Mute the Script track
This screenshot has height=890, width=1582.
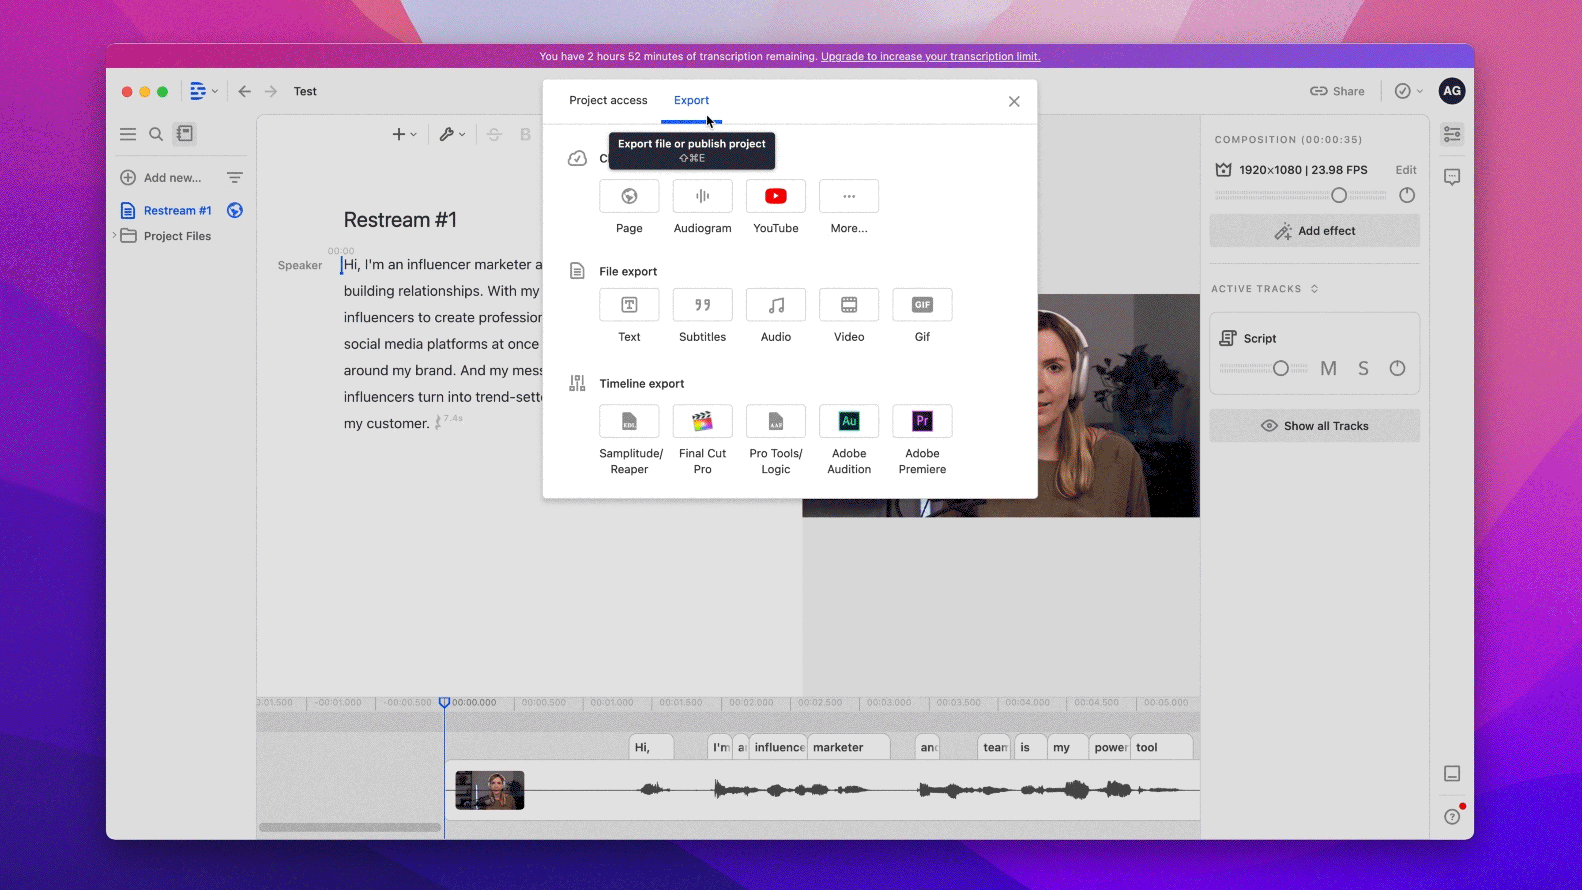(1328, 368)
